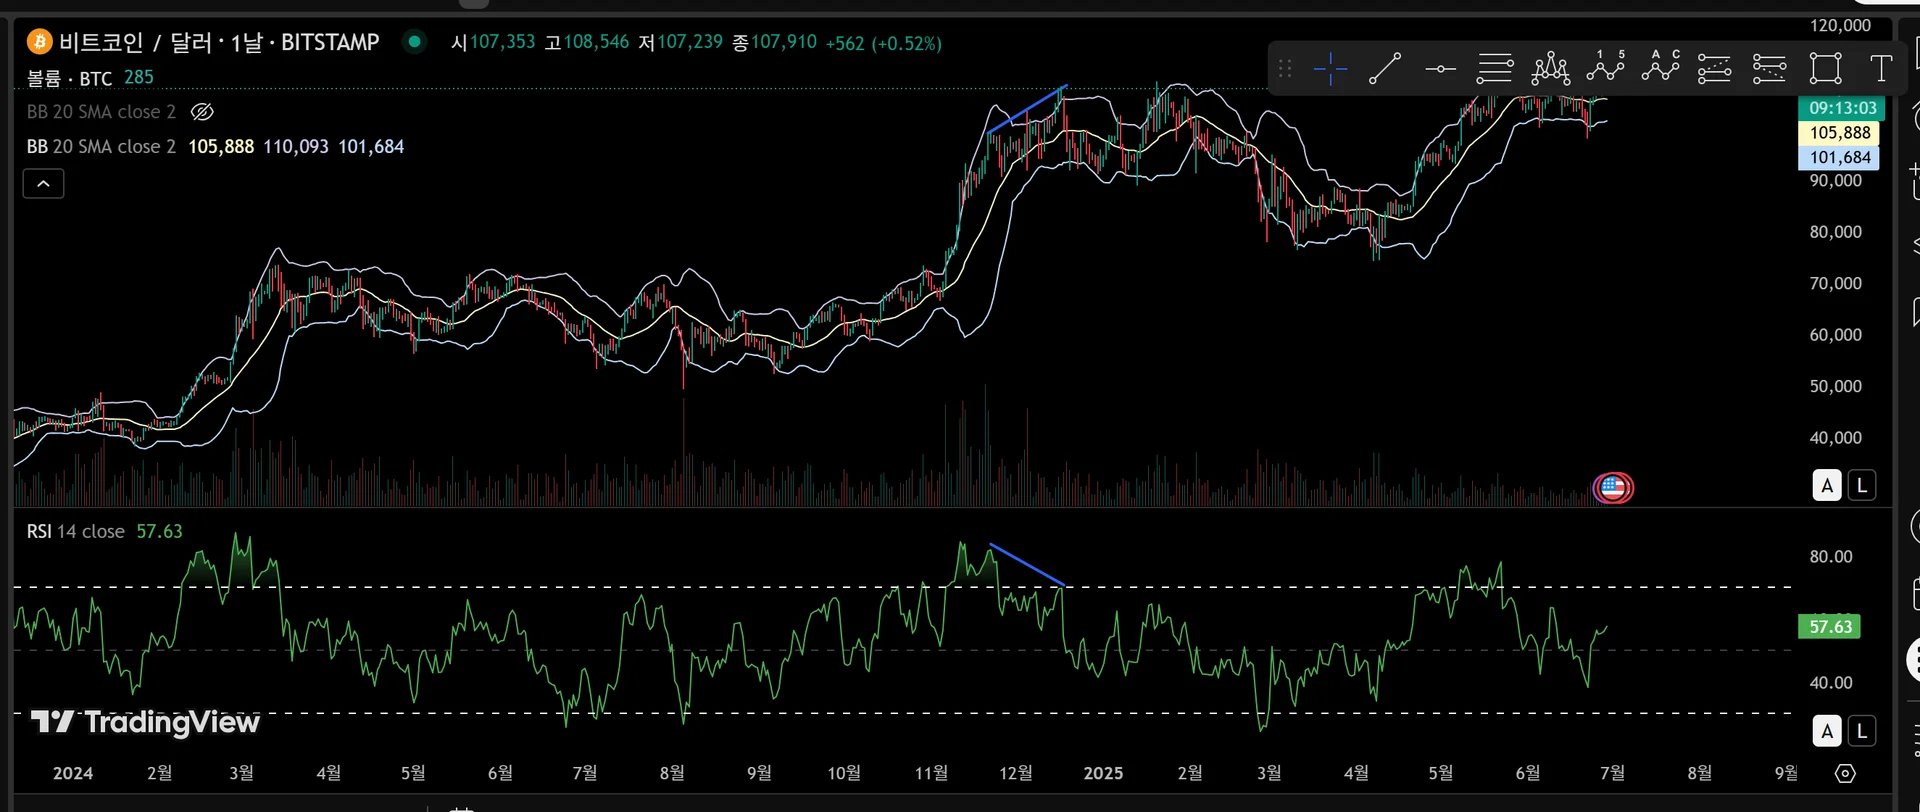Select the trend line drawing tool
The image size is (1920, 812).
coord(1385,69)
